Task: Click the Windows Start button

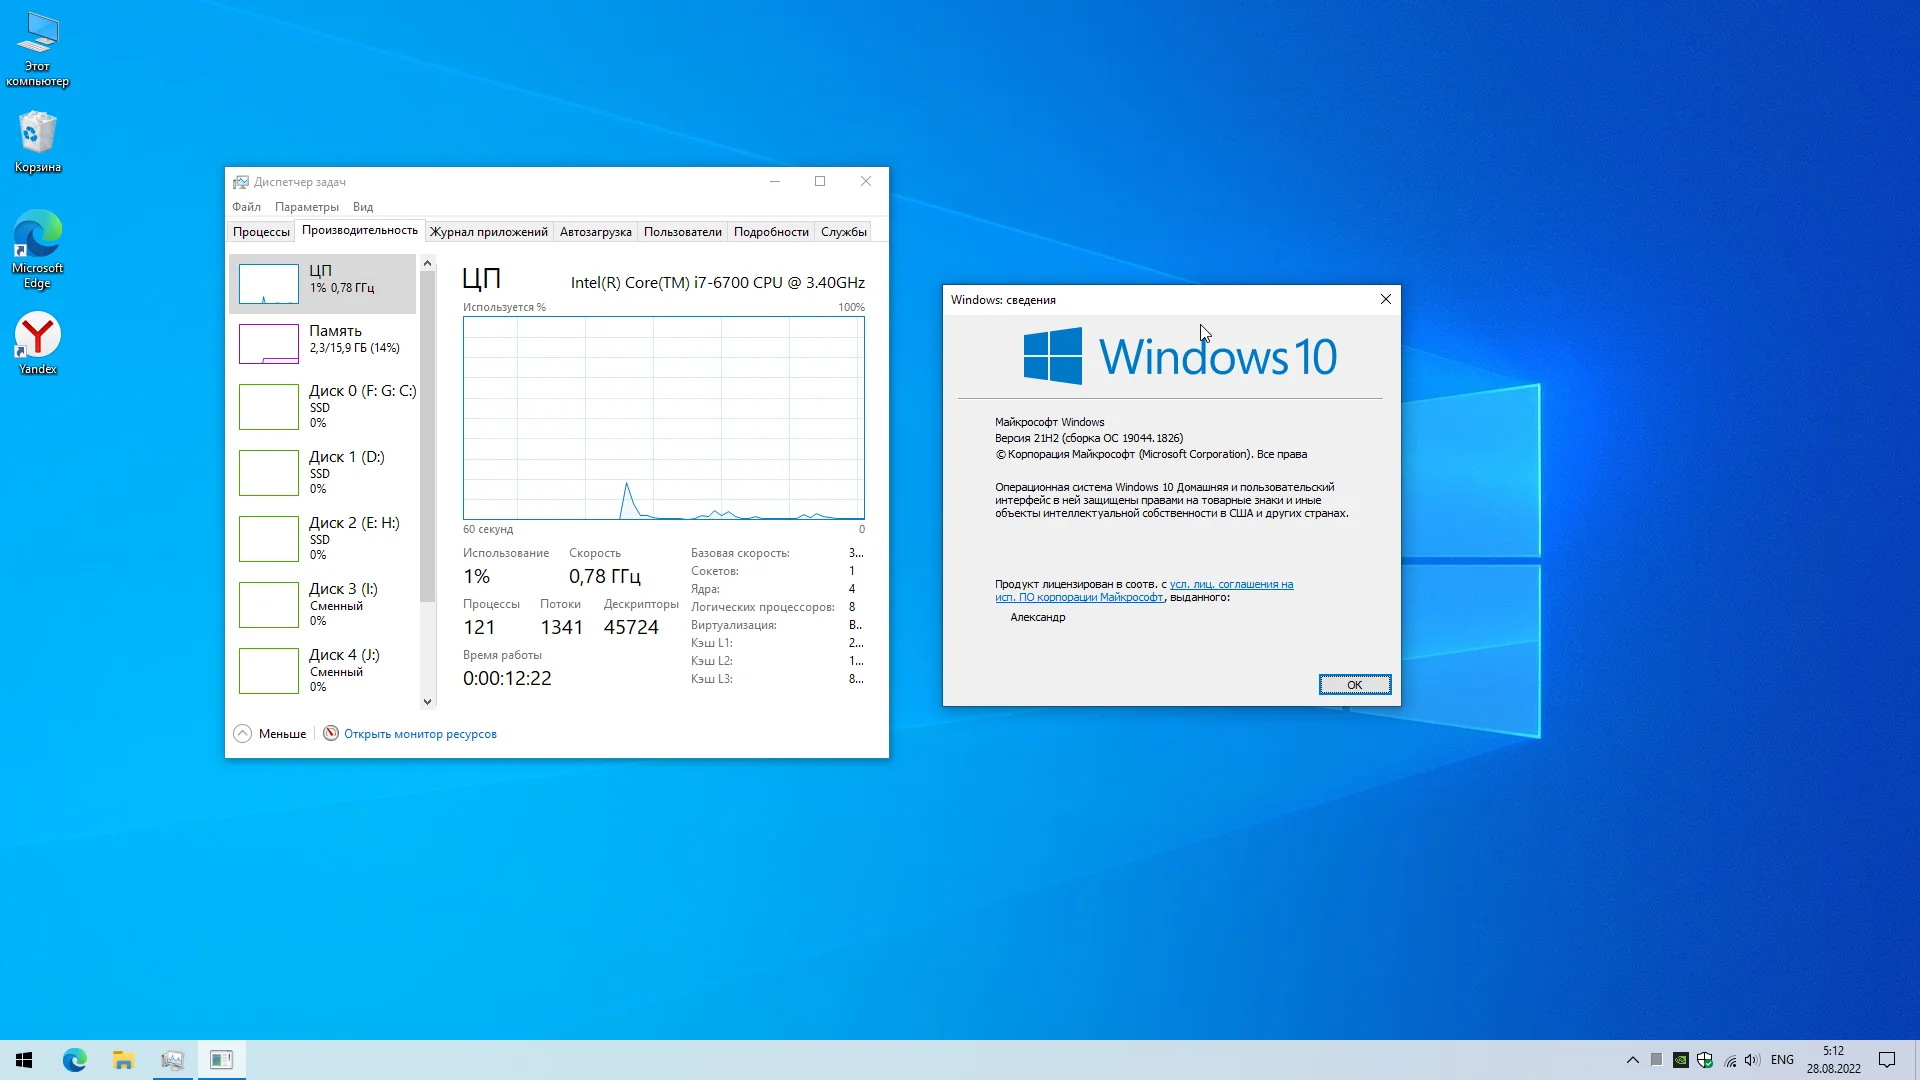Action: click(24, 1060)
